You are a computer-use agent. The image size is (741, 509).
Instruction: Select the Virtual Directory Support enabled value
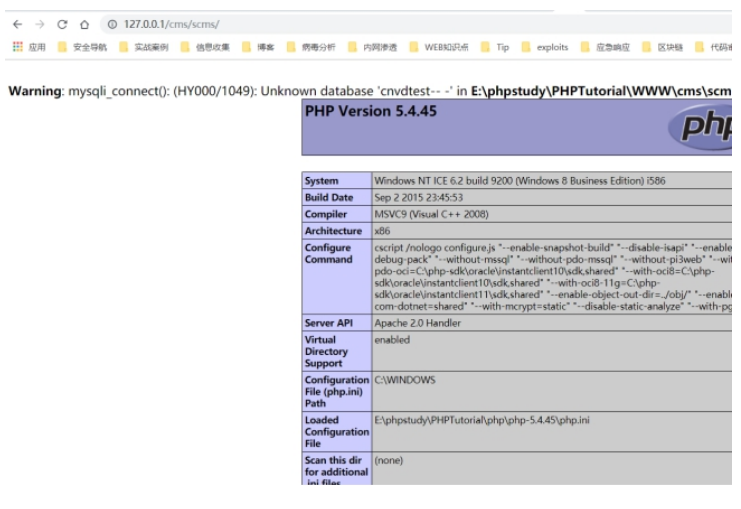pos(392,340)
